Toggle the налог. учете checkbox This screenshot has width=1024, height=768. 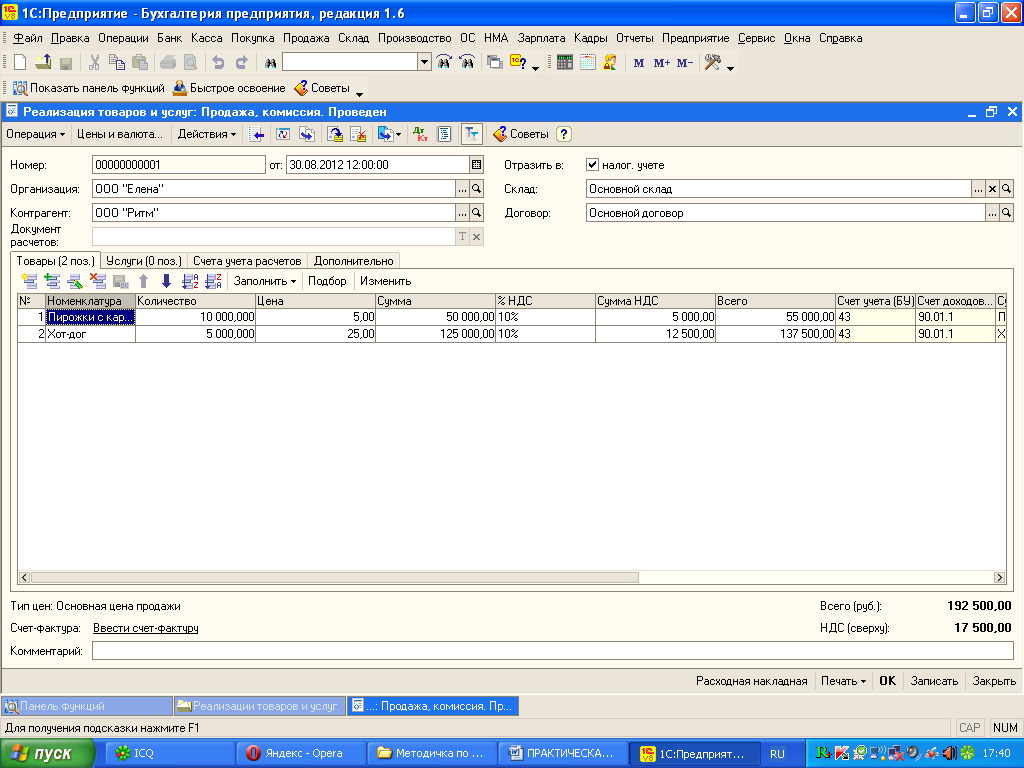tap(592, 165)
